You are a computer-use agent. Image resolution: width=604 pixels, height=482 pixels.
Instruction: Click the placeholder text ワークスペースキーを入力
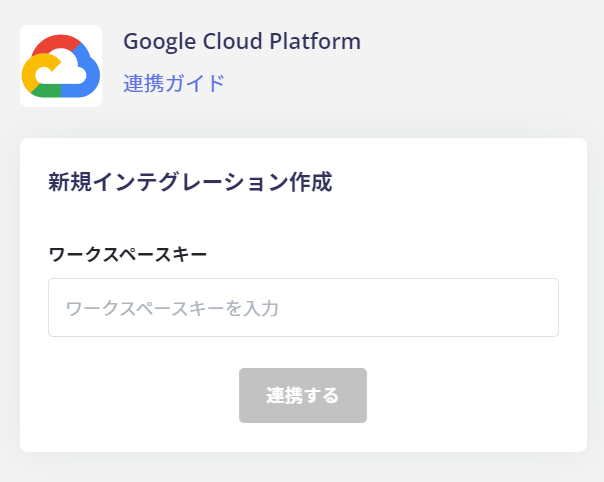(x=172, y=308)
